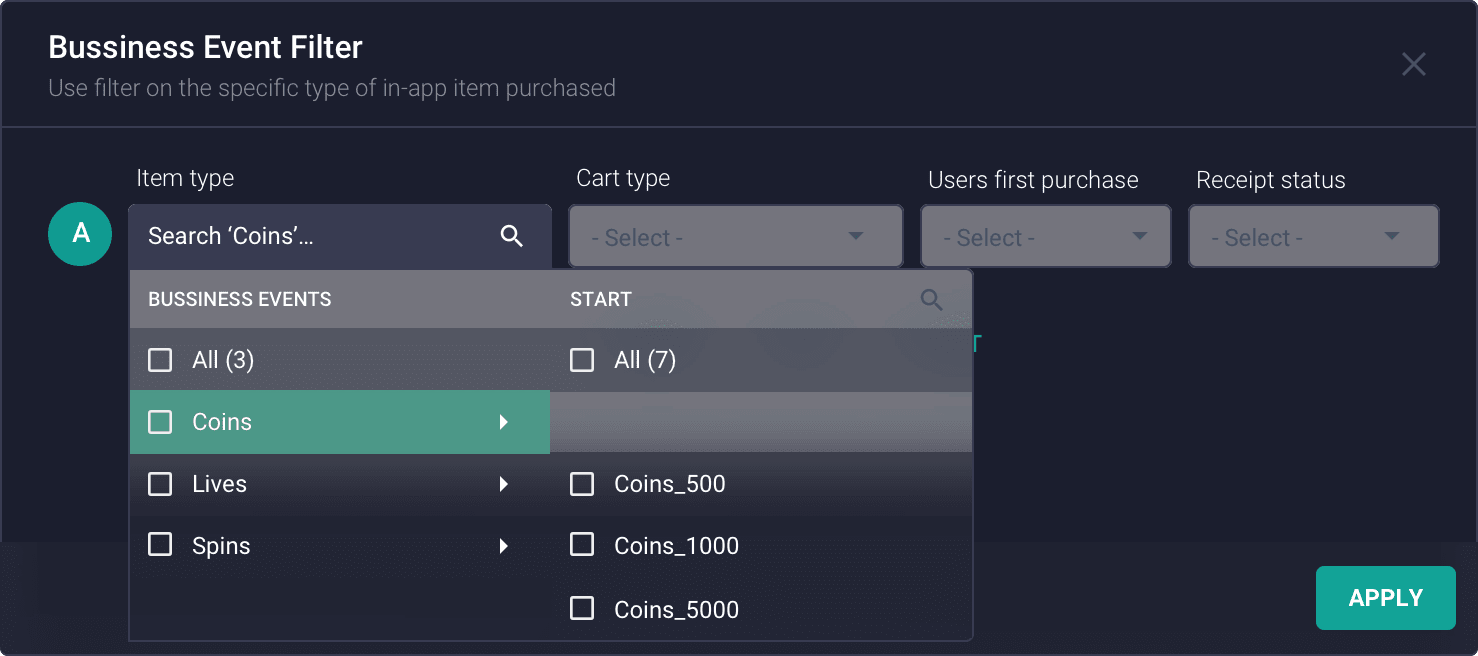The image size is (1478, 656).
Task: Enable the Lives checkbox
Action: click(x=160, y=483)
